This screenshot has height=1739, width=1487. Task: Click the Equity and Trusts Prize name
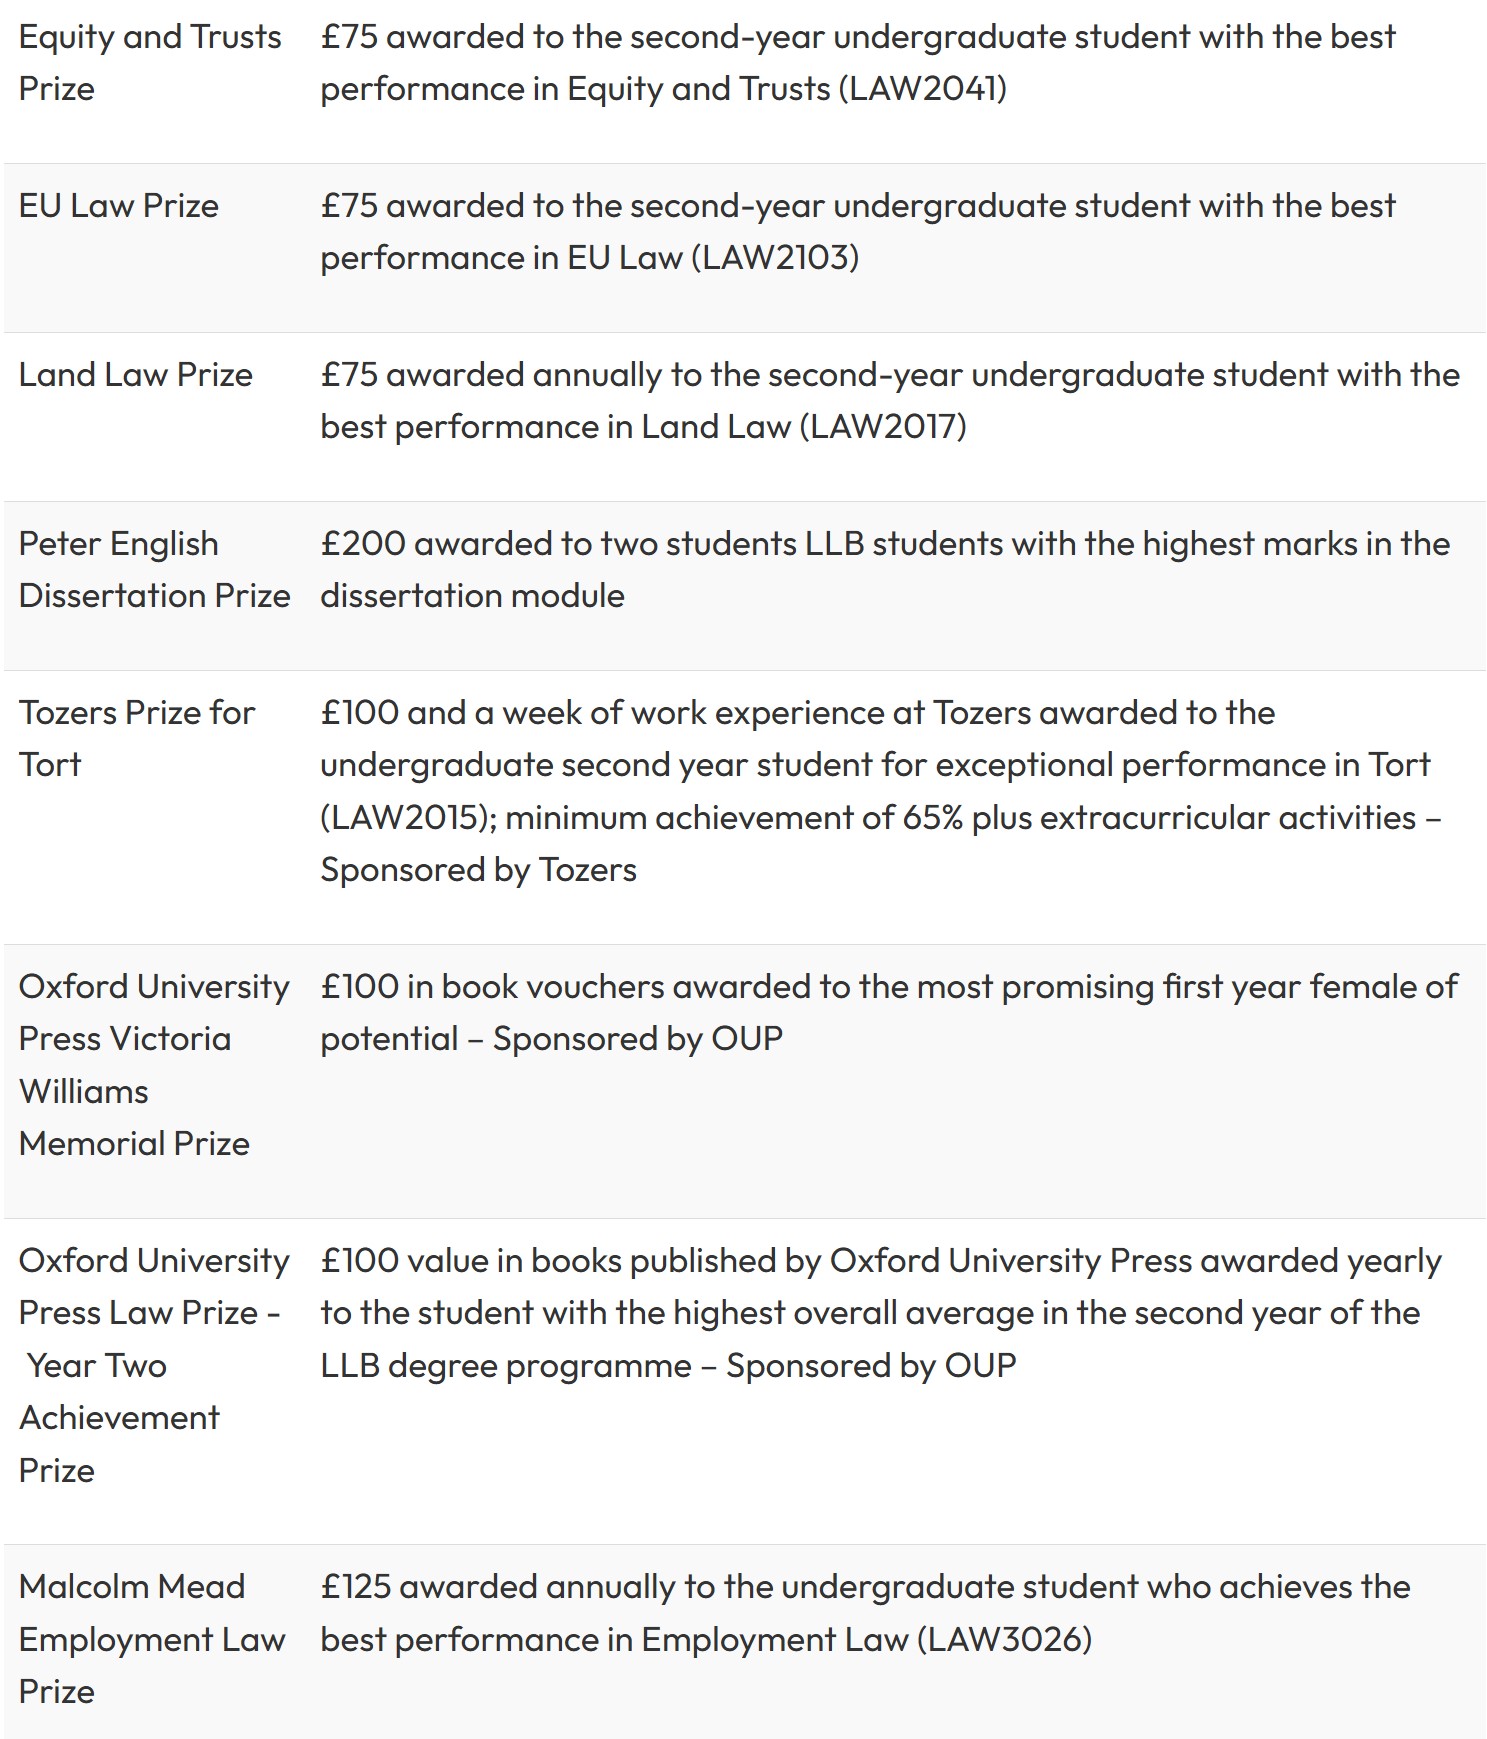(150, 62)
